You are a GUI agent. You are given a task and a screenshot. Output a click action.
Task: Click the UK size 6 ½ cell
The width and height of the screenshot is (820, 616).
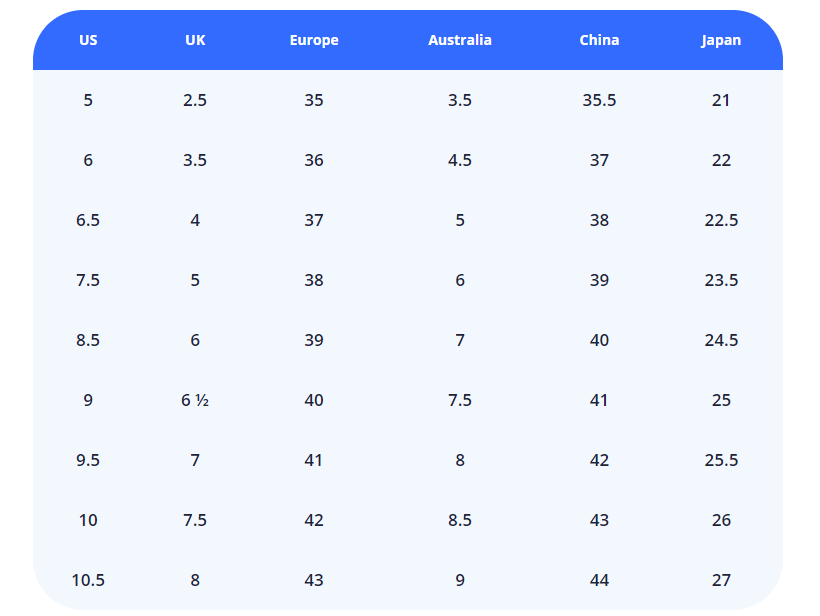tap(195, 400)
